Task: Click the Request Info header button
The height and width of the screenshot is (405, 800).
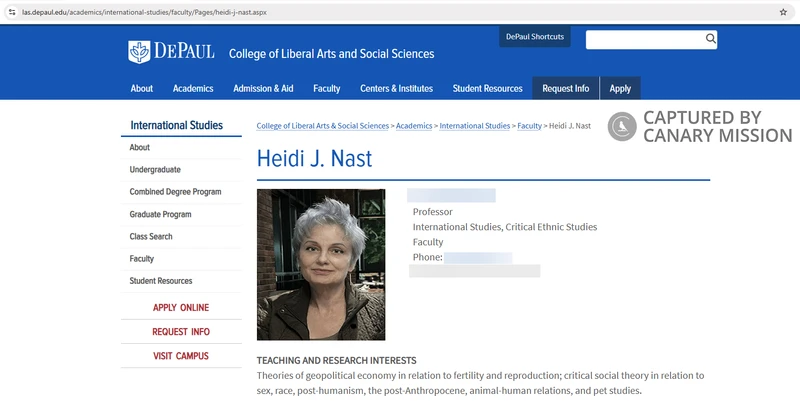Action: [x=565, y=88]
